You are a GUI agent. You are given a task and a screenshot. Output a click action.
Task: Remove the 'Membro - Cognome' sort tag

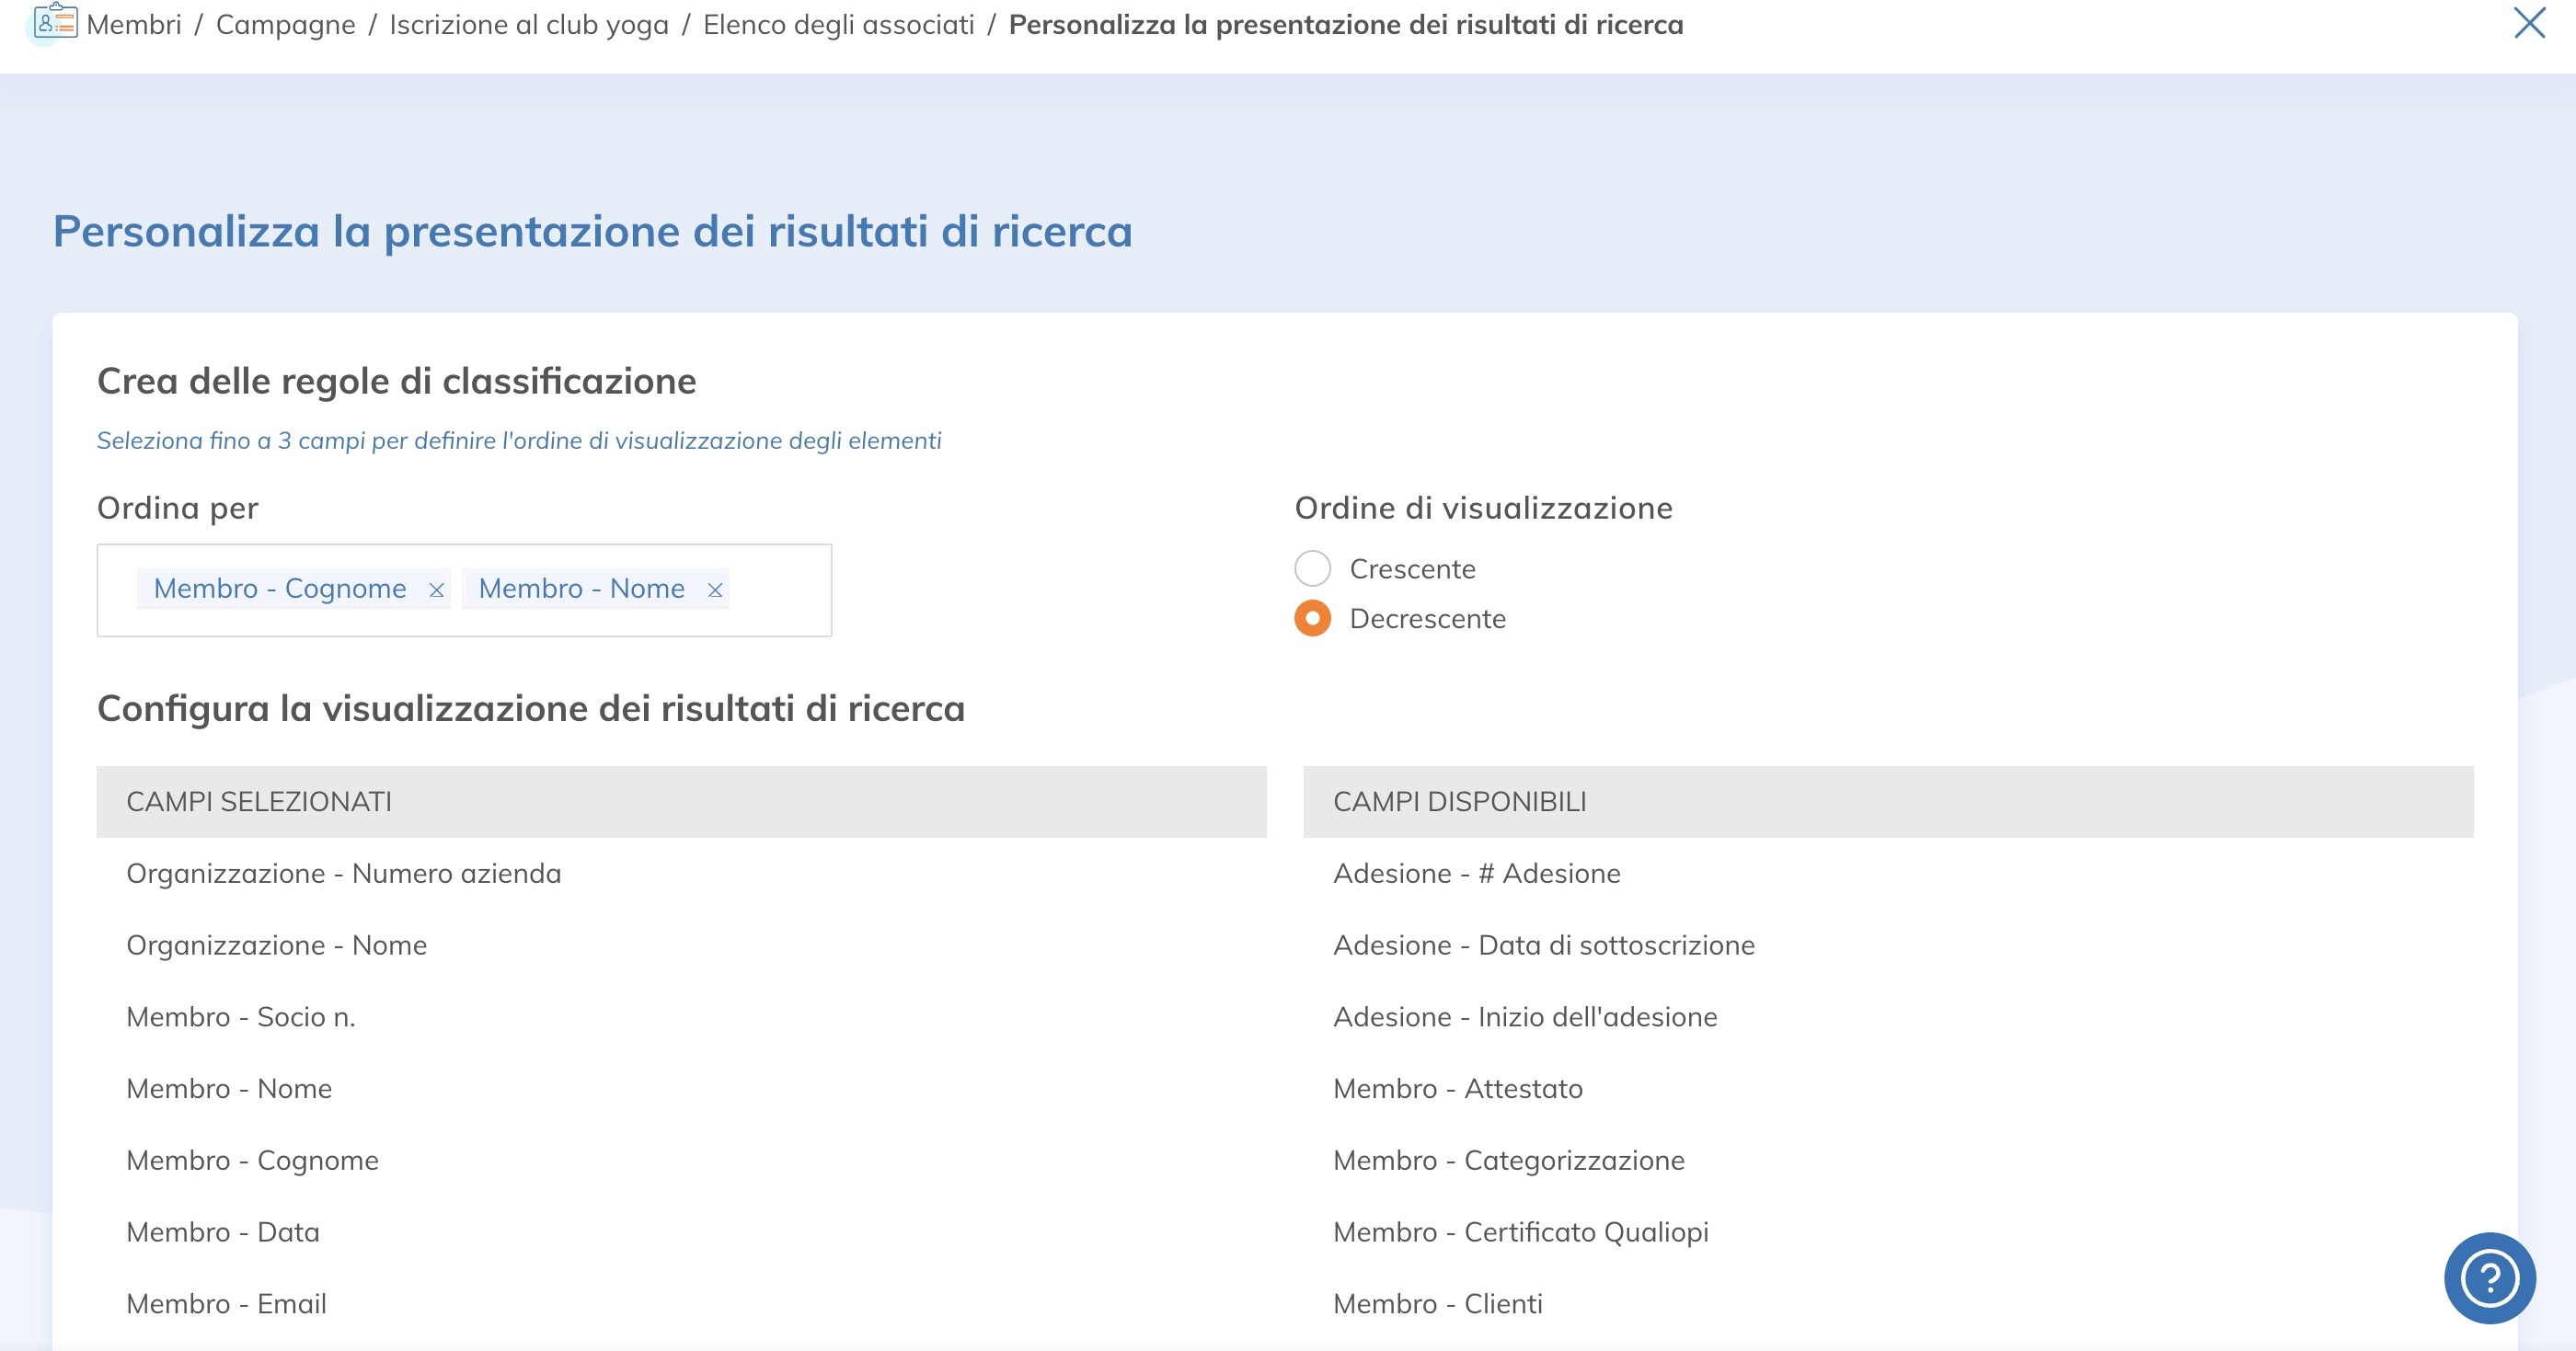click(x=436, y=590)
